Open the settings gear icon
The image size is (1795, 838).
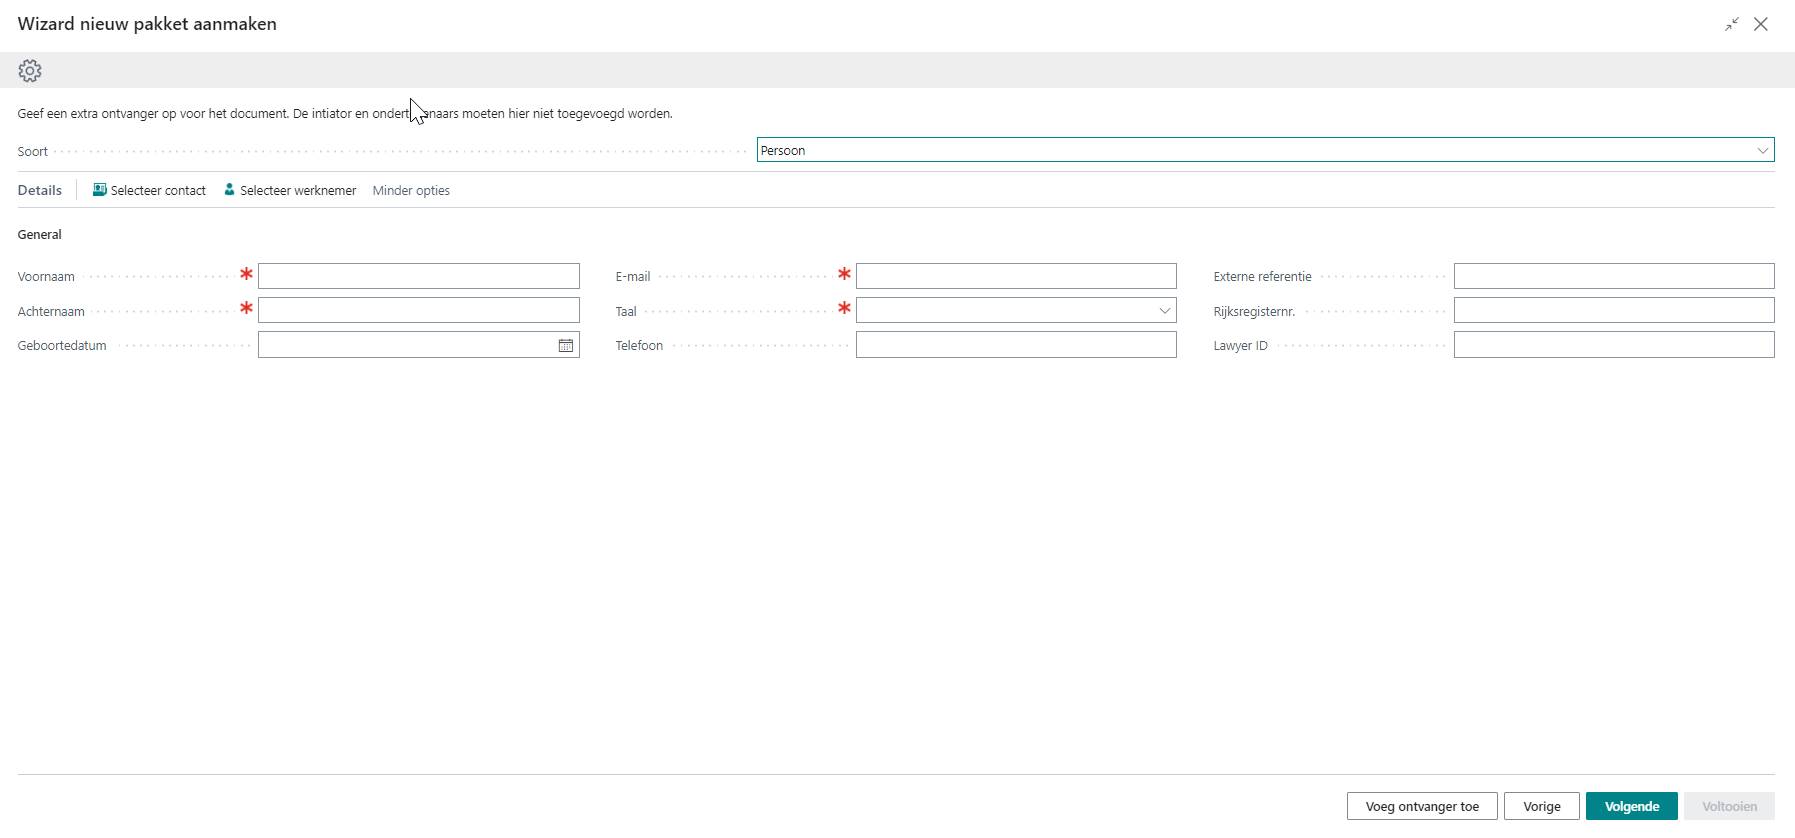point(30,71)
